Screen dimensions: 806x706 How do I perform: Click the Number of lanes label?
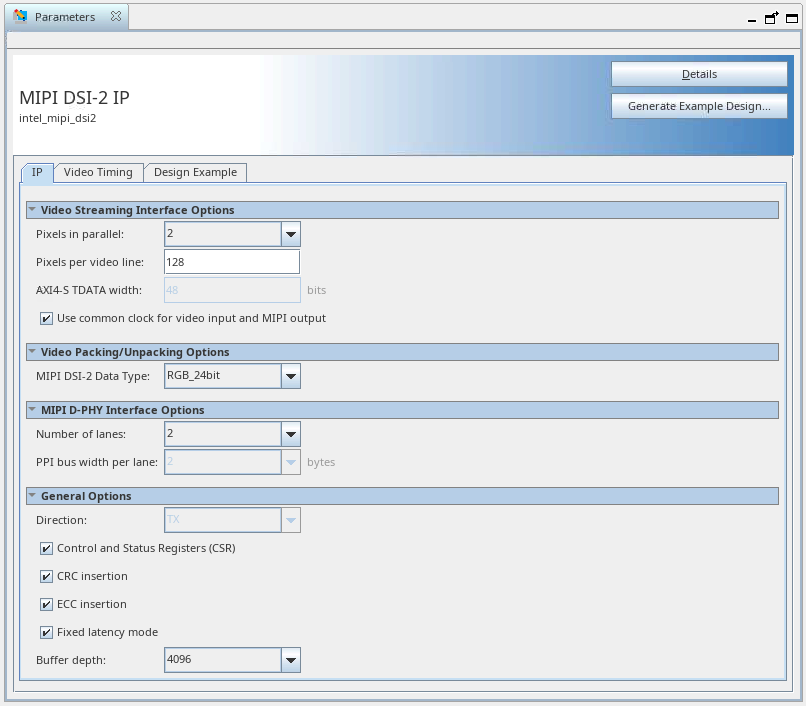click(81, 434)
